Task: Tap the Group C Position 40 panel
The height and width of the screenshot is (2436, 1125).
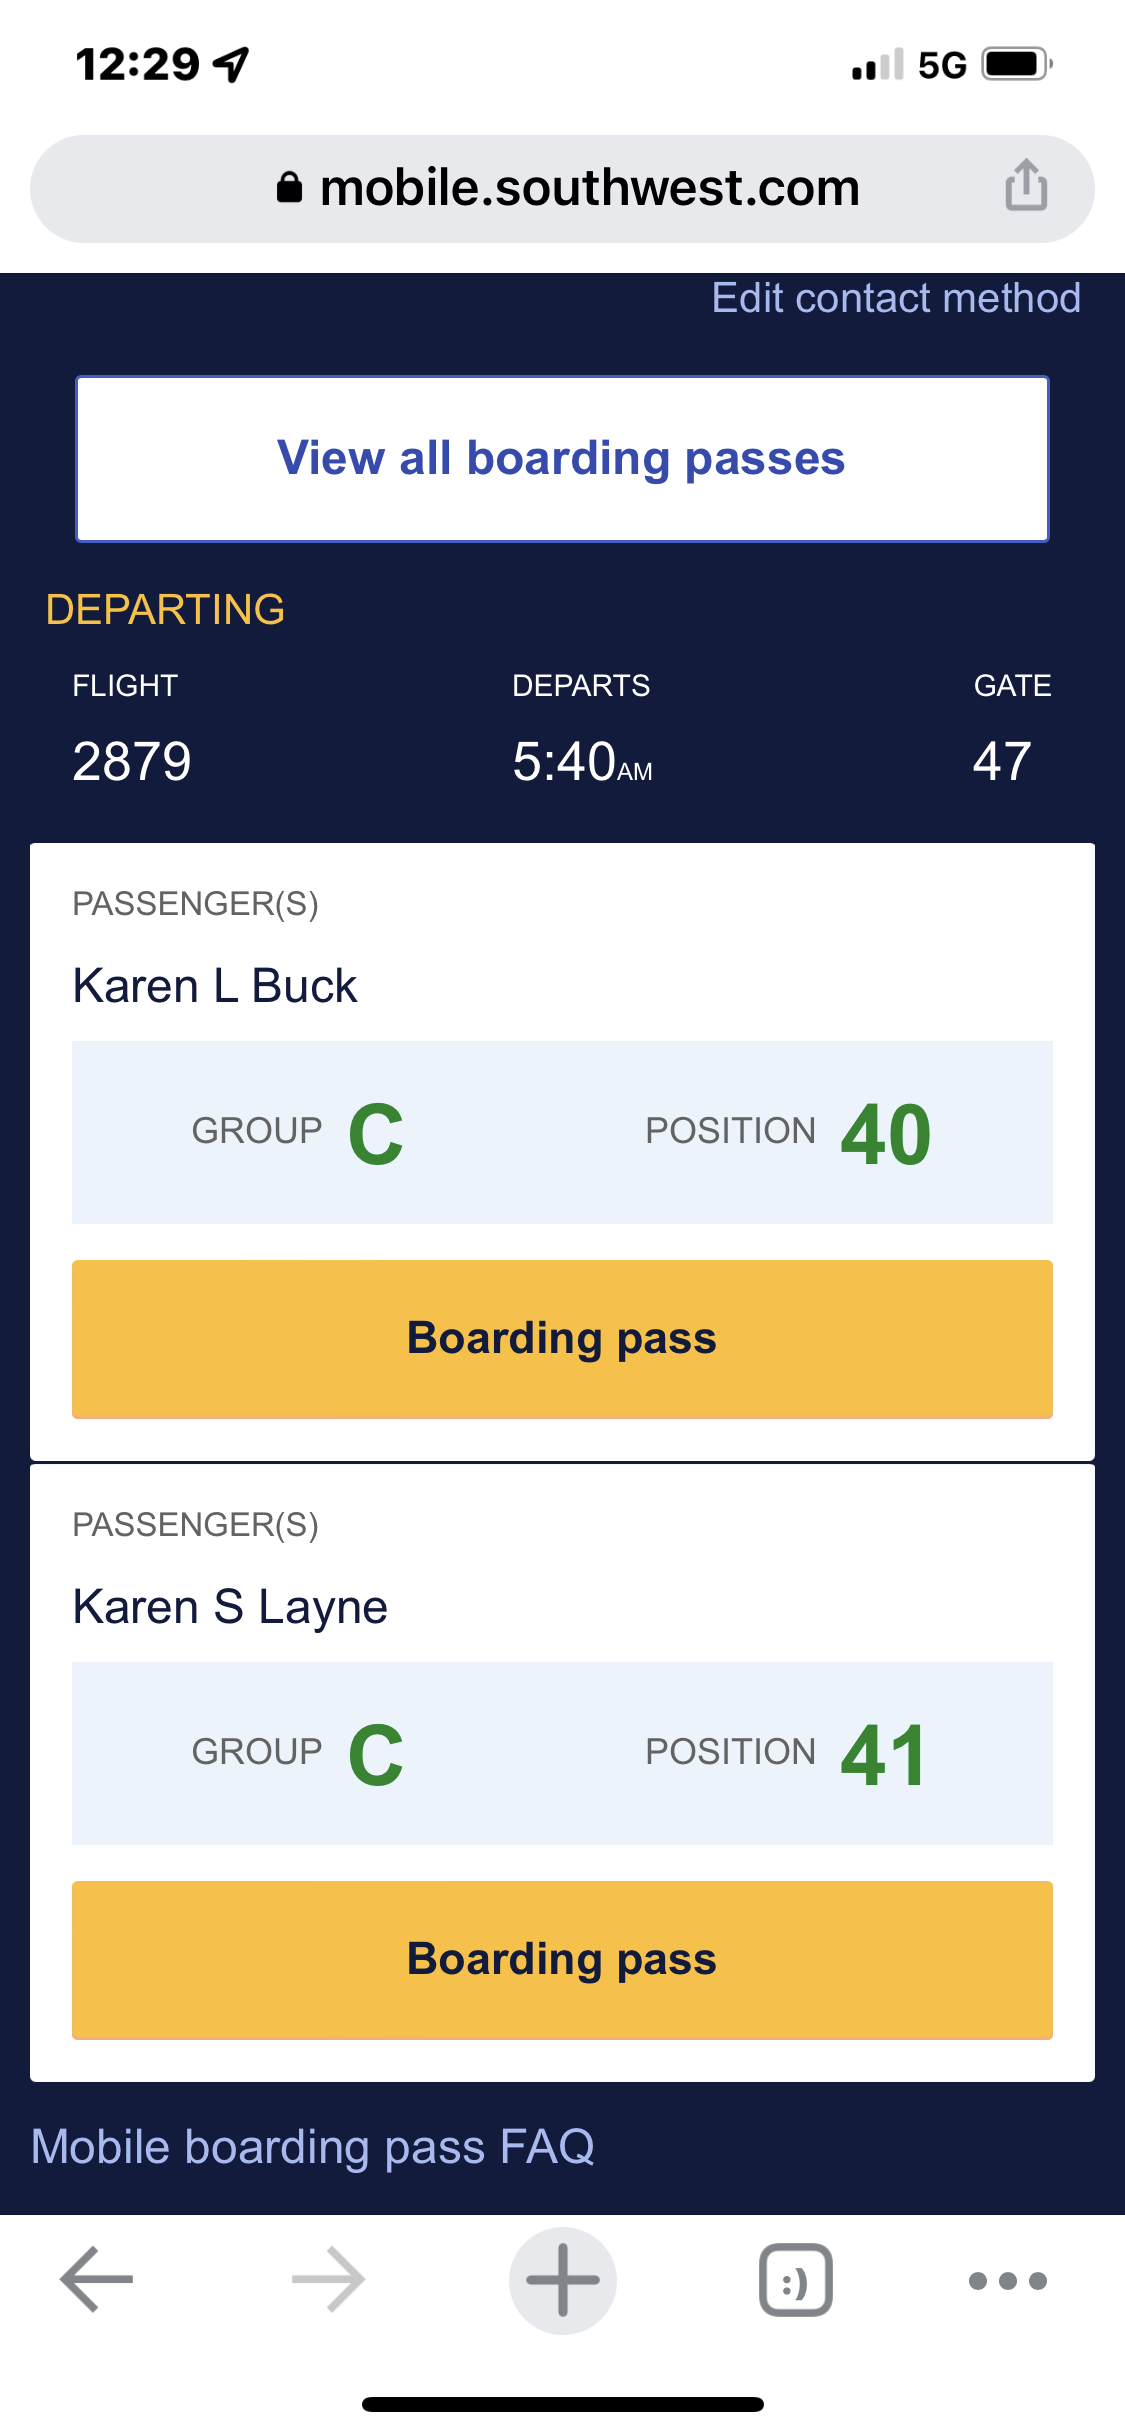Action: [562, 1132]
